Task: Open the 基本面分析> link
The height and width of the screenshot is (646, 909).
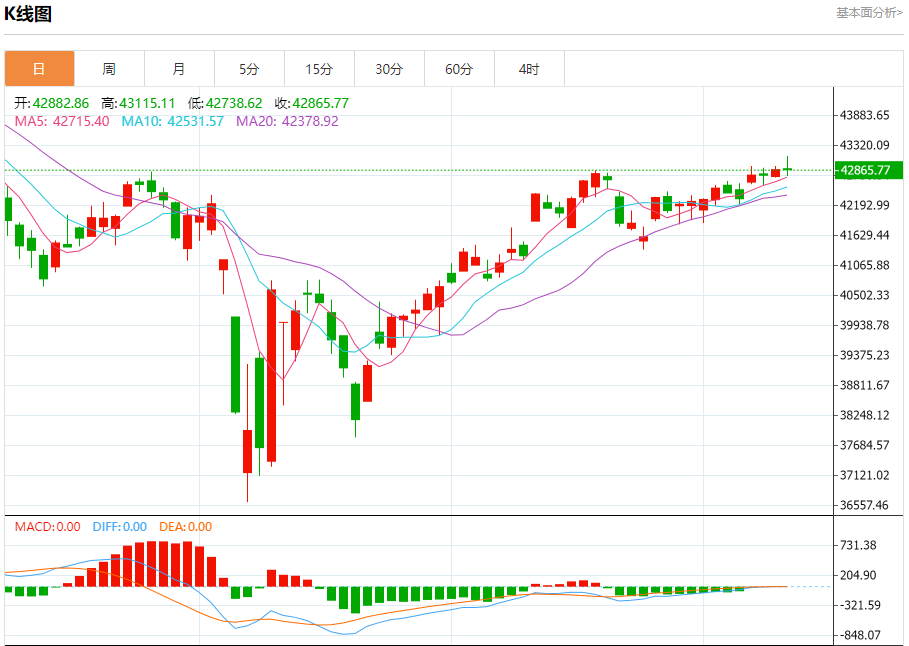Action: pos(869,13)
